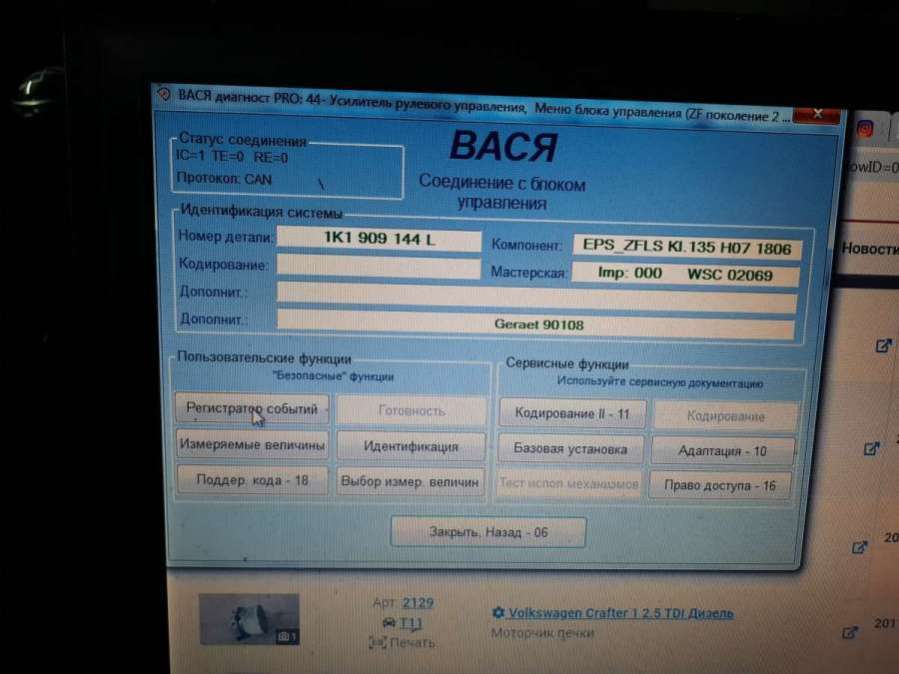
Task: Click the Дополнит. field showing Geraet 90108
Action: [536, 325]
